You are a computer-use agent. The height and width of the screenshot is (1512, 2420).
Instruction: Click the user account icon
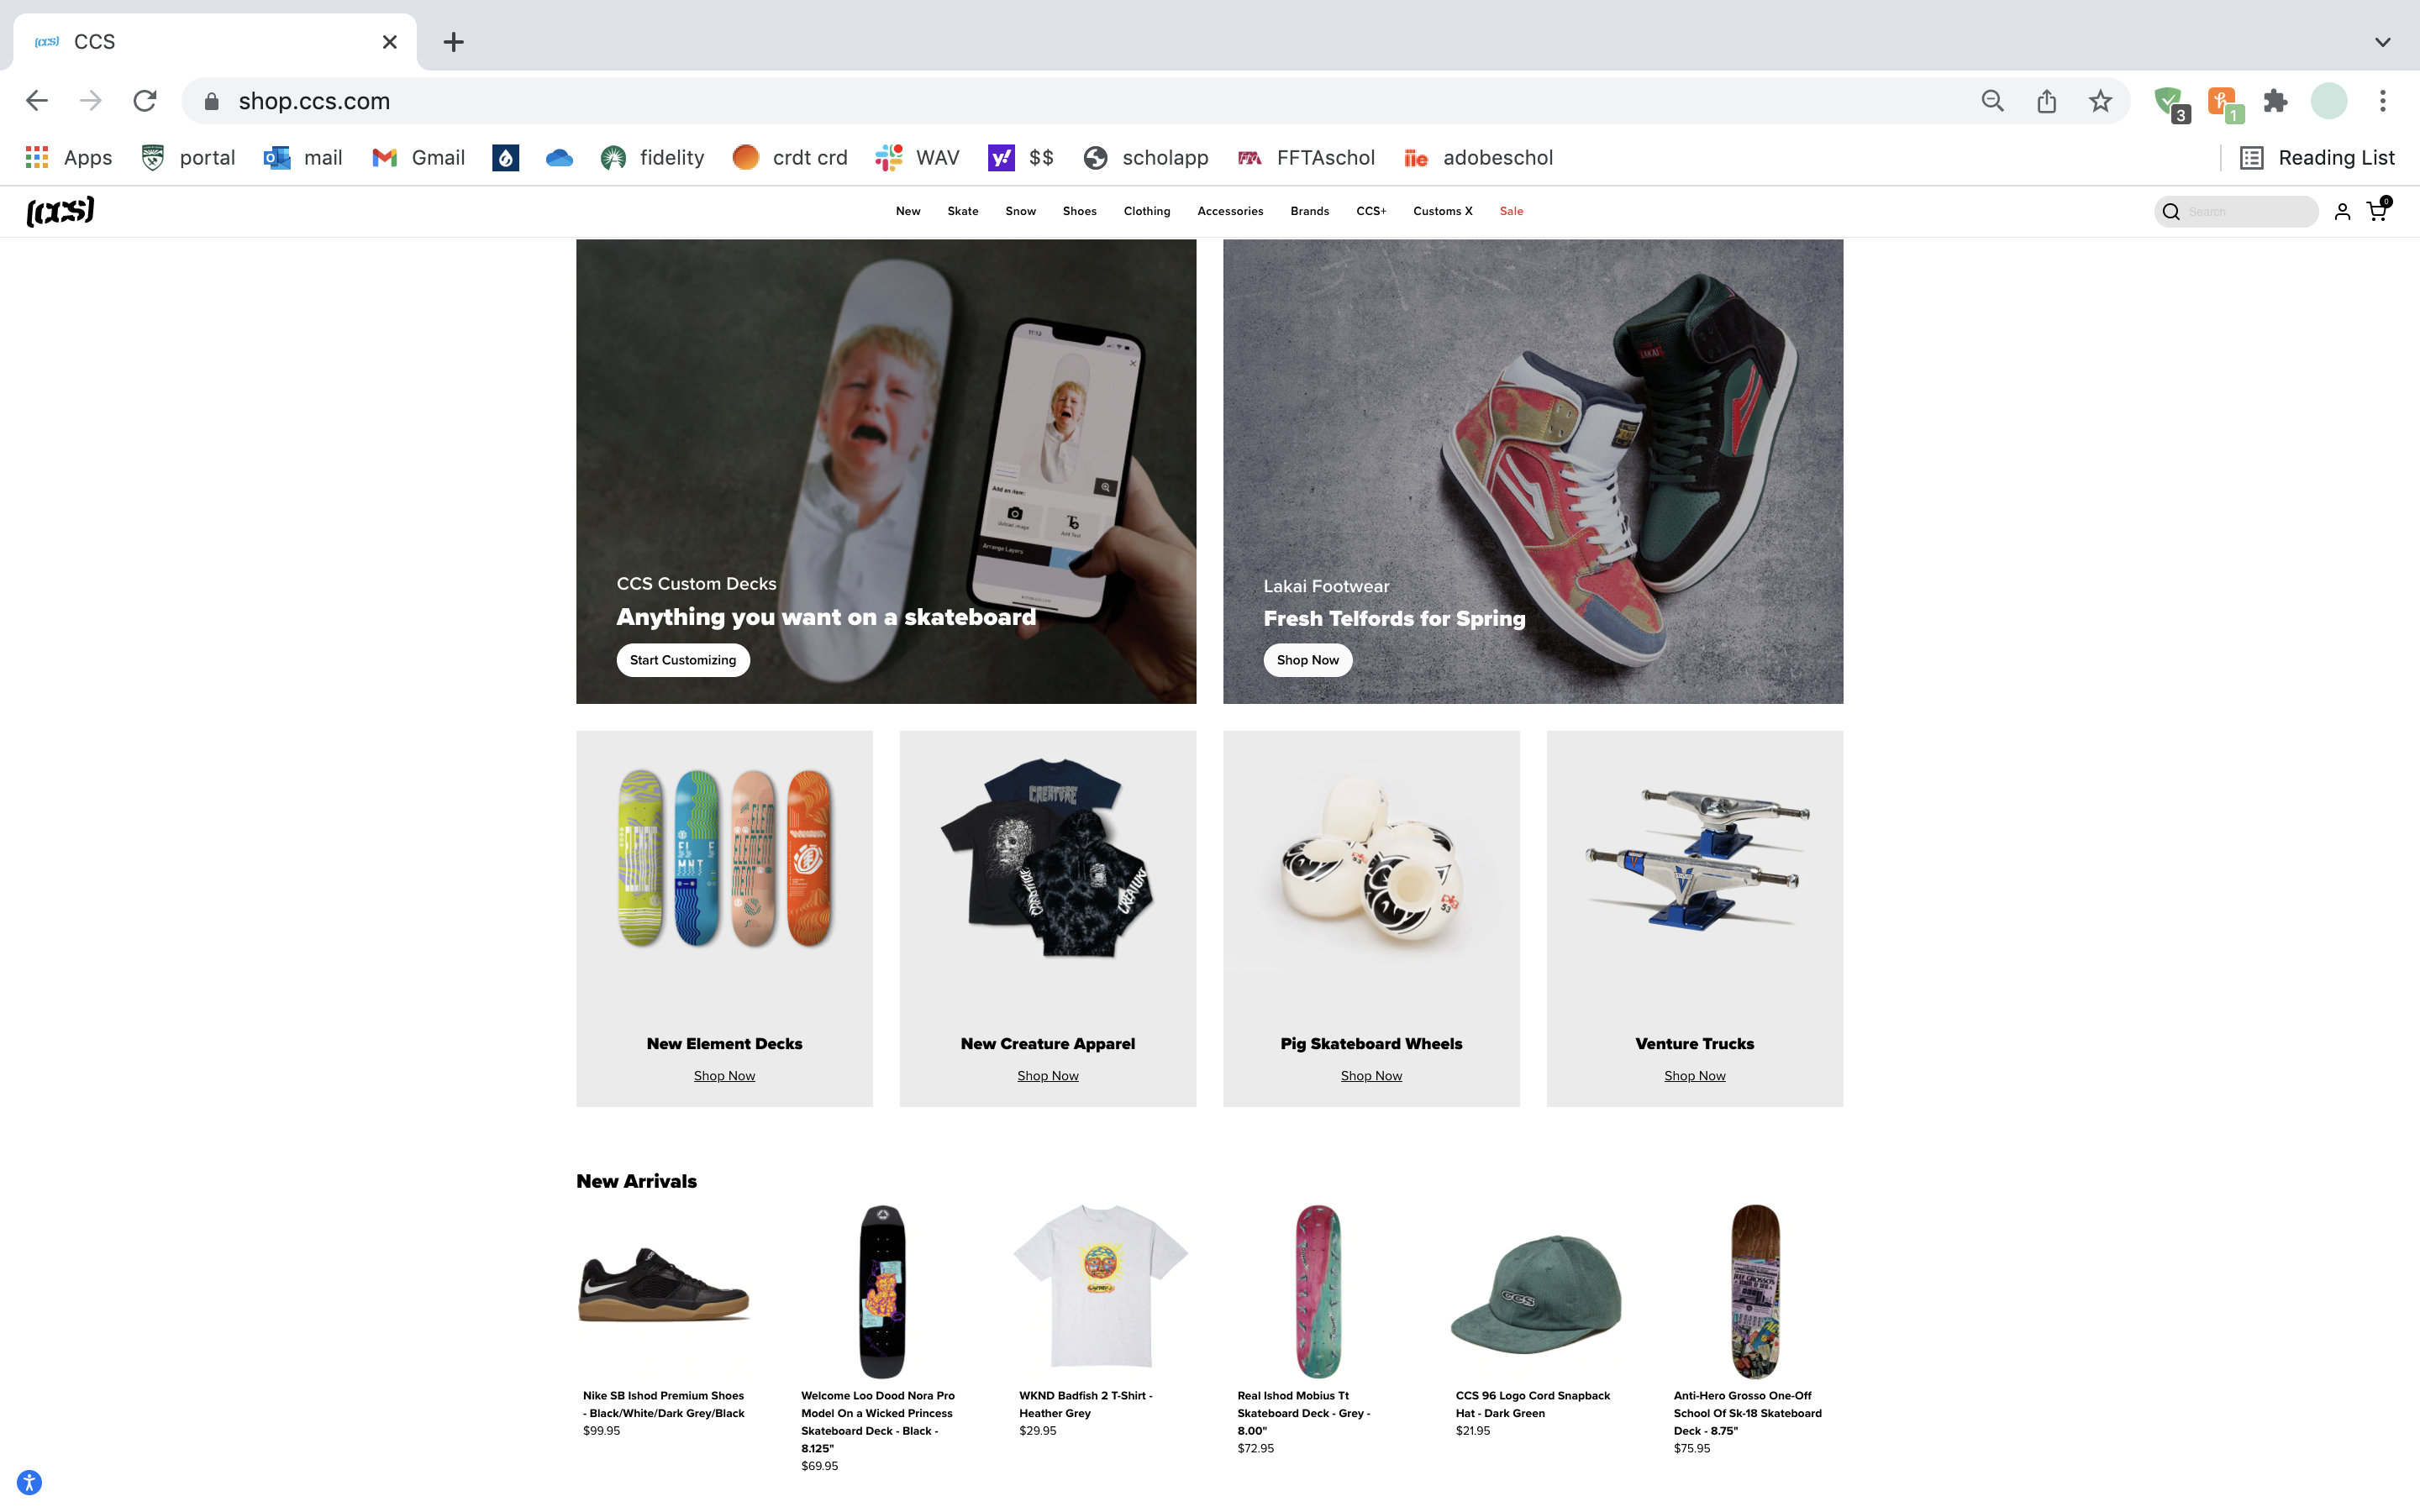[2342, 211]
